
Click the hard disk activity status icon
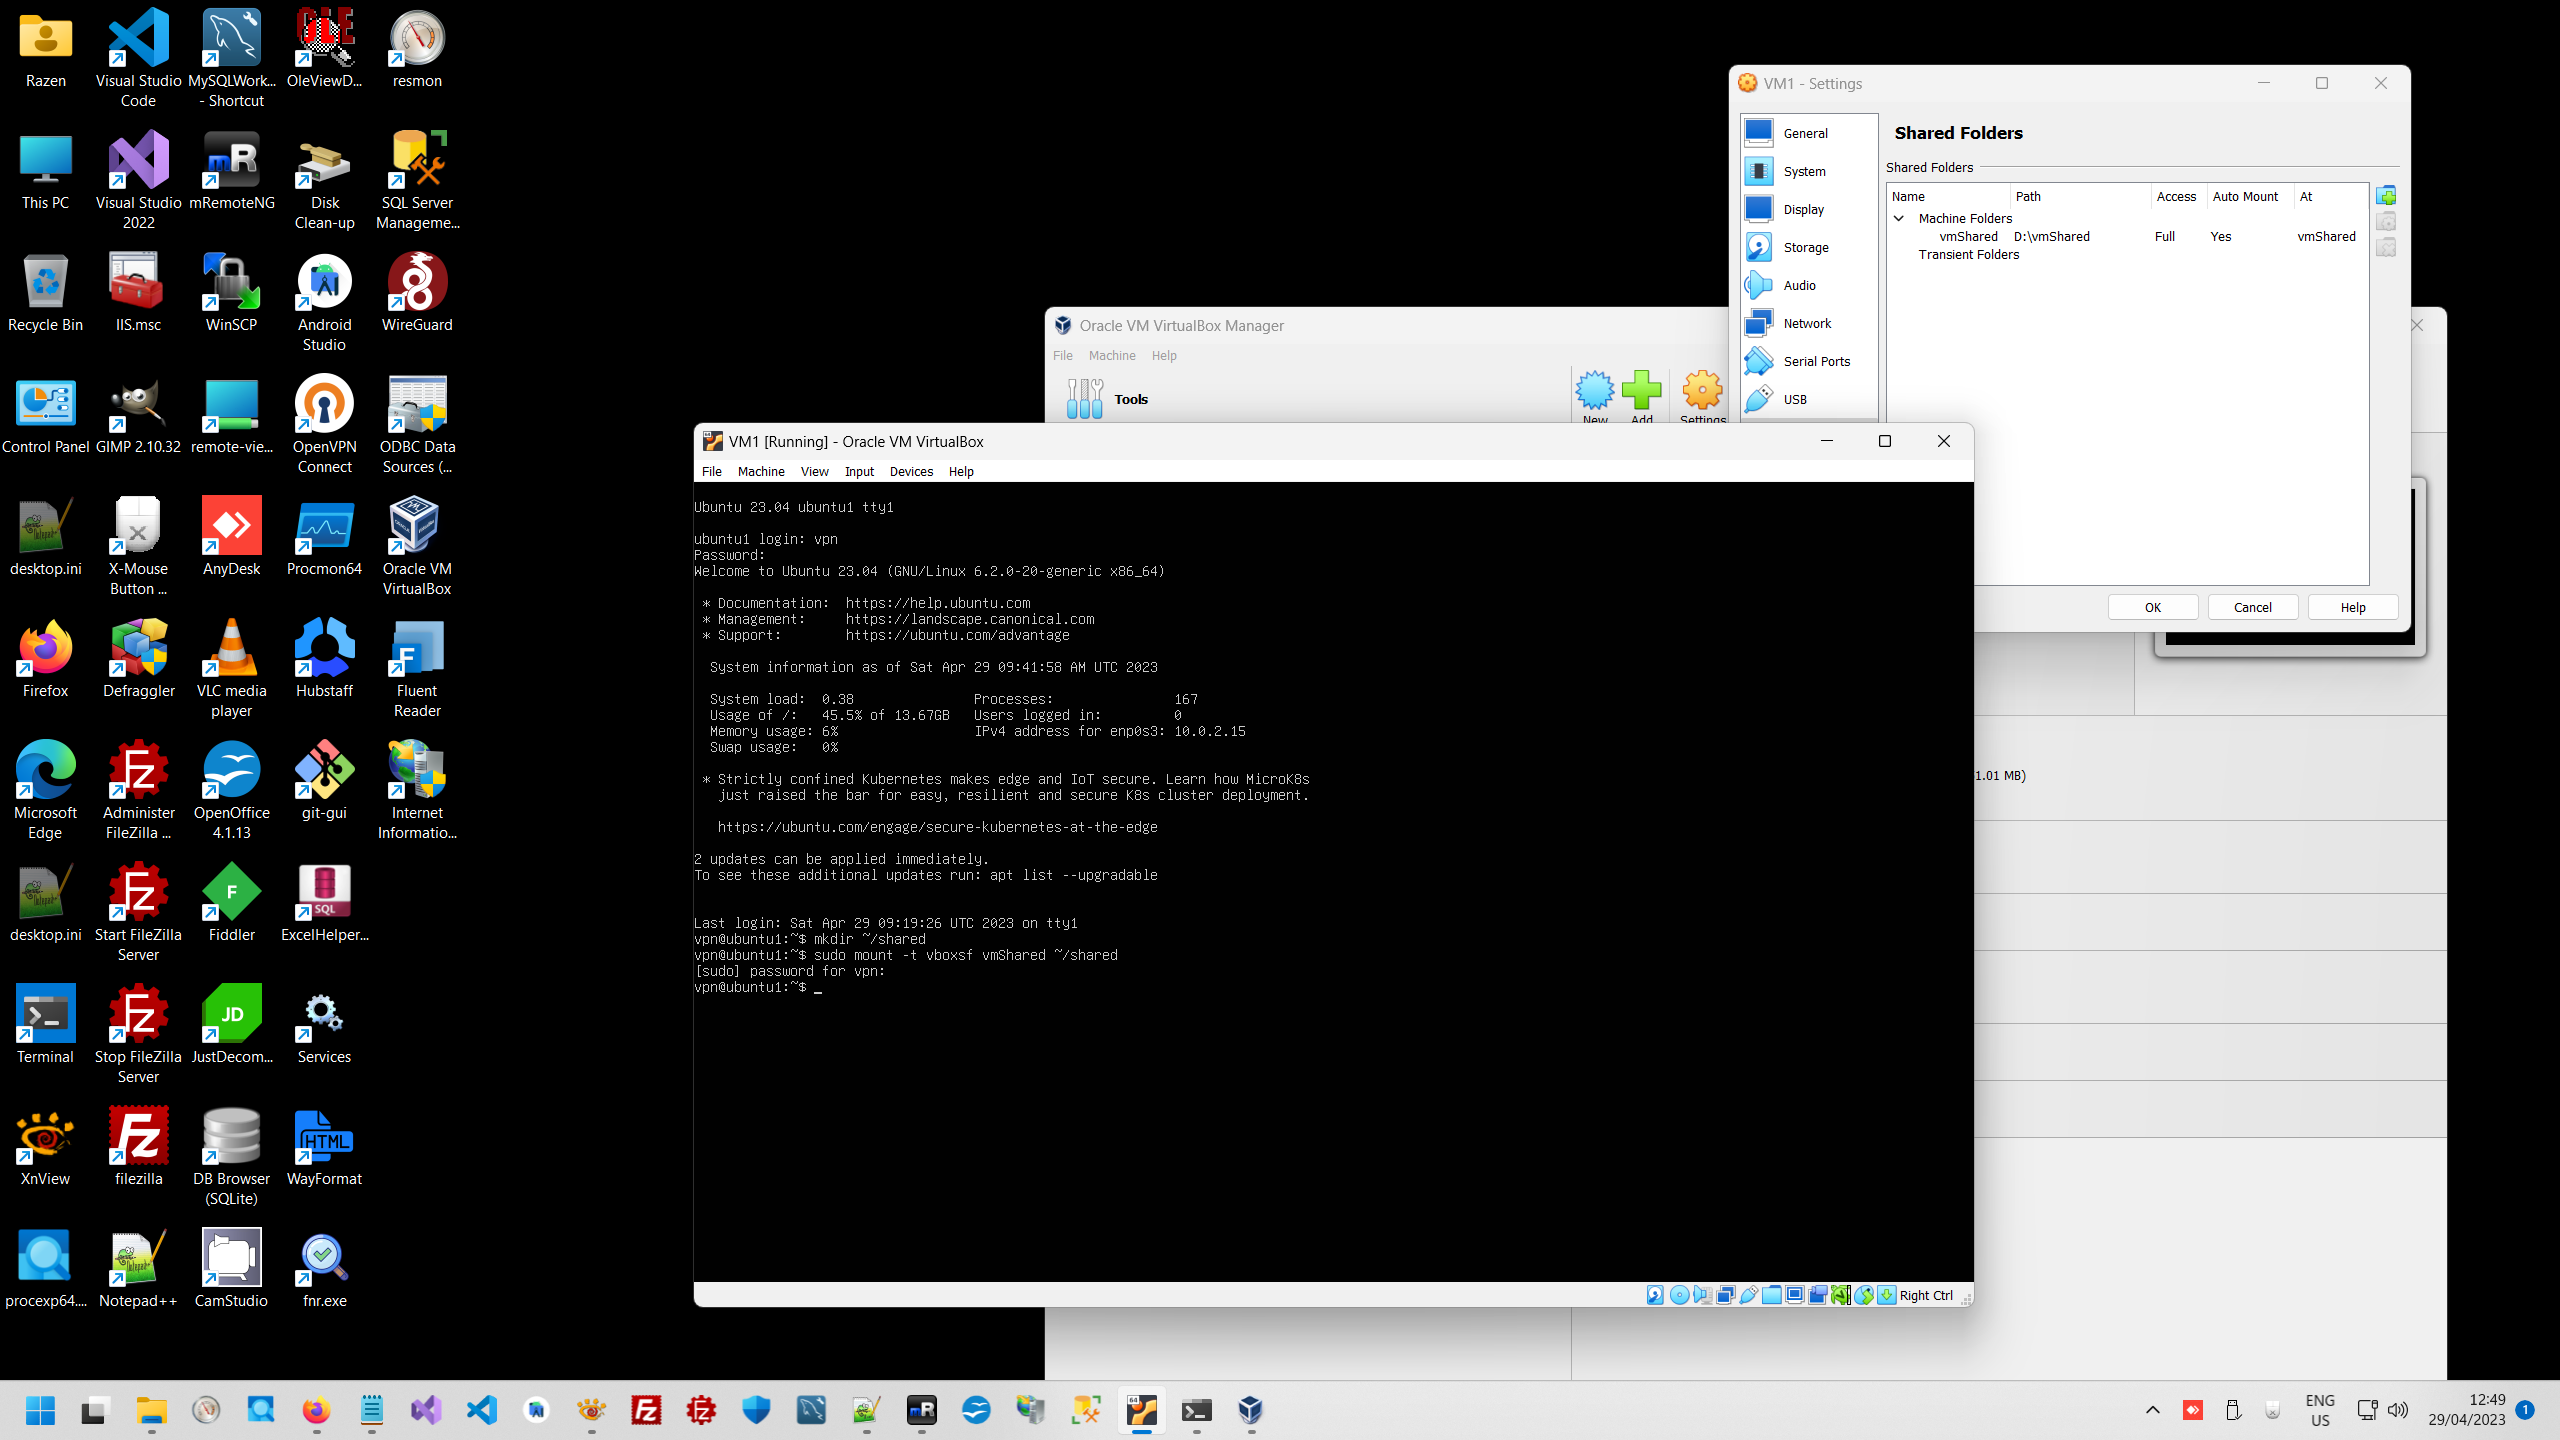pos(1655,1295)
